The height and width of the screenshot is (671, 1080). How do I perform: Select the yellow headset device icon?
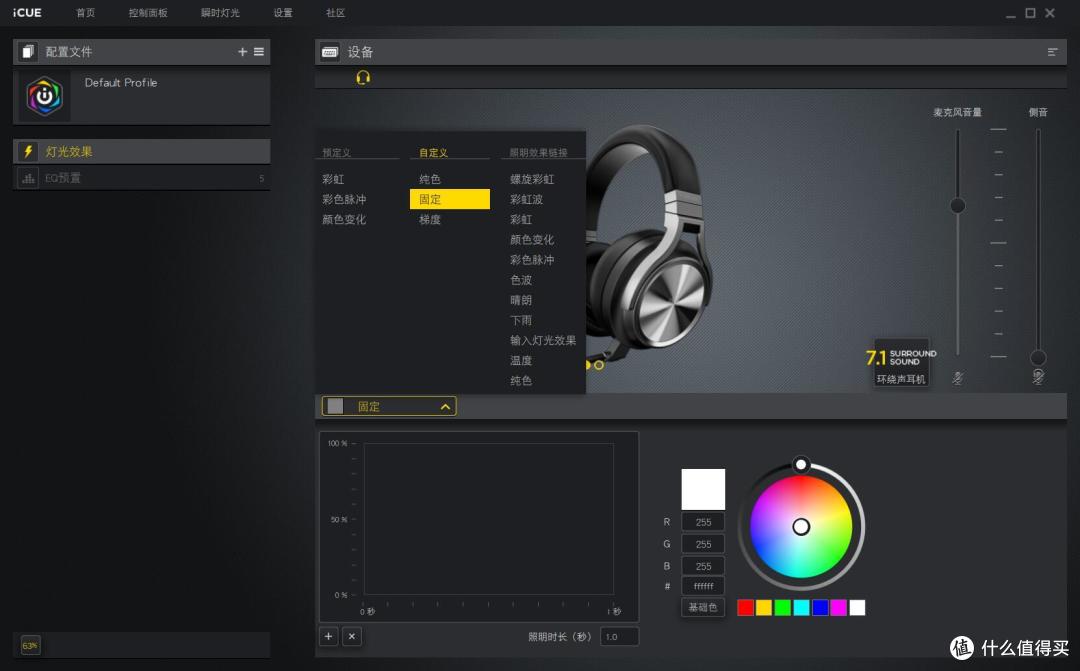pyautogui.click(x=363, y=78)
